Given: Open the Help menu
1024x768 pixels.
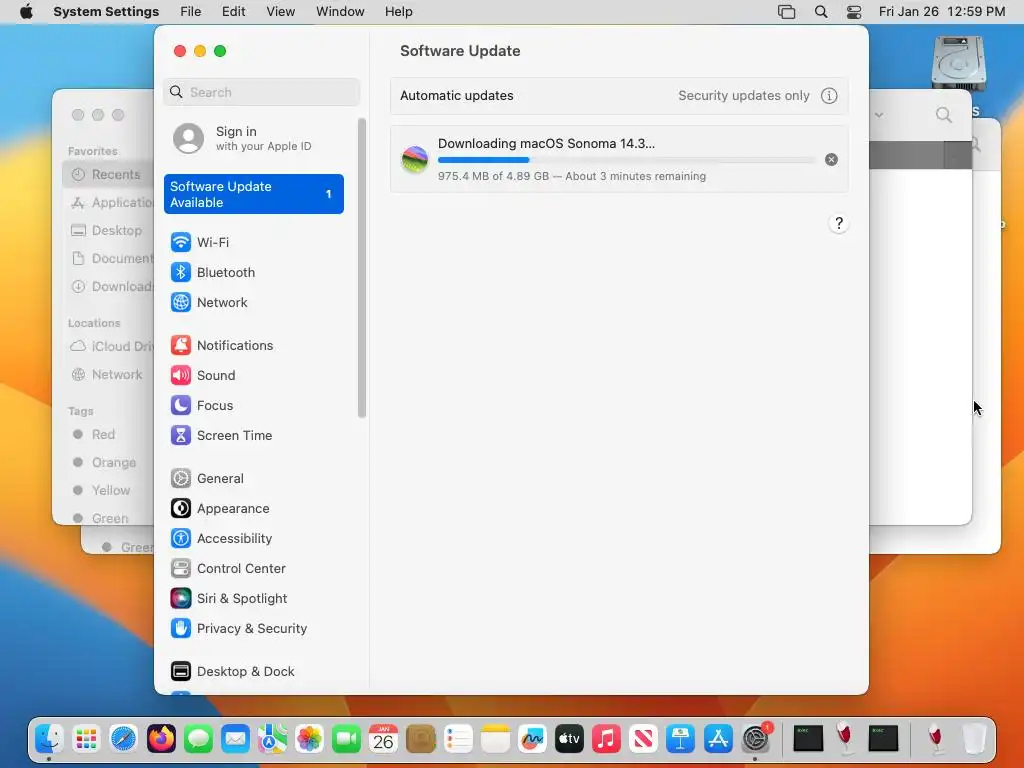Looking at the screenshot, I should (x=398, y=12).
